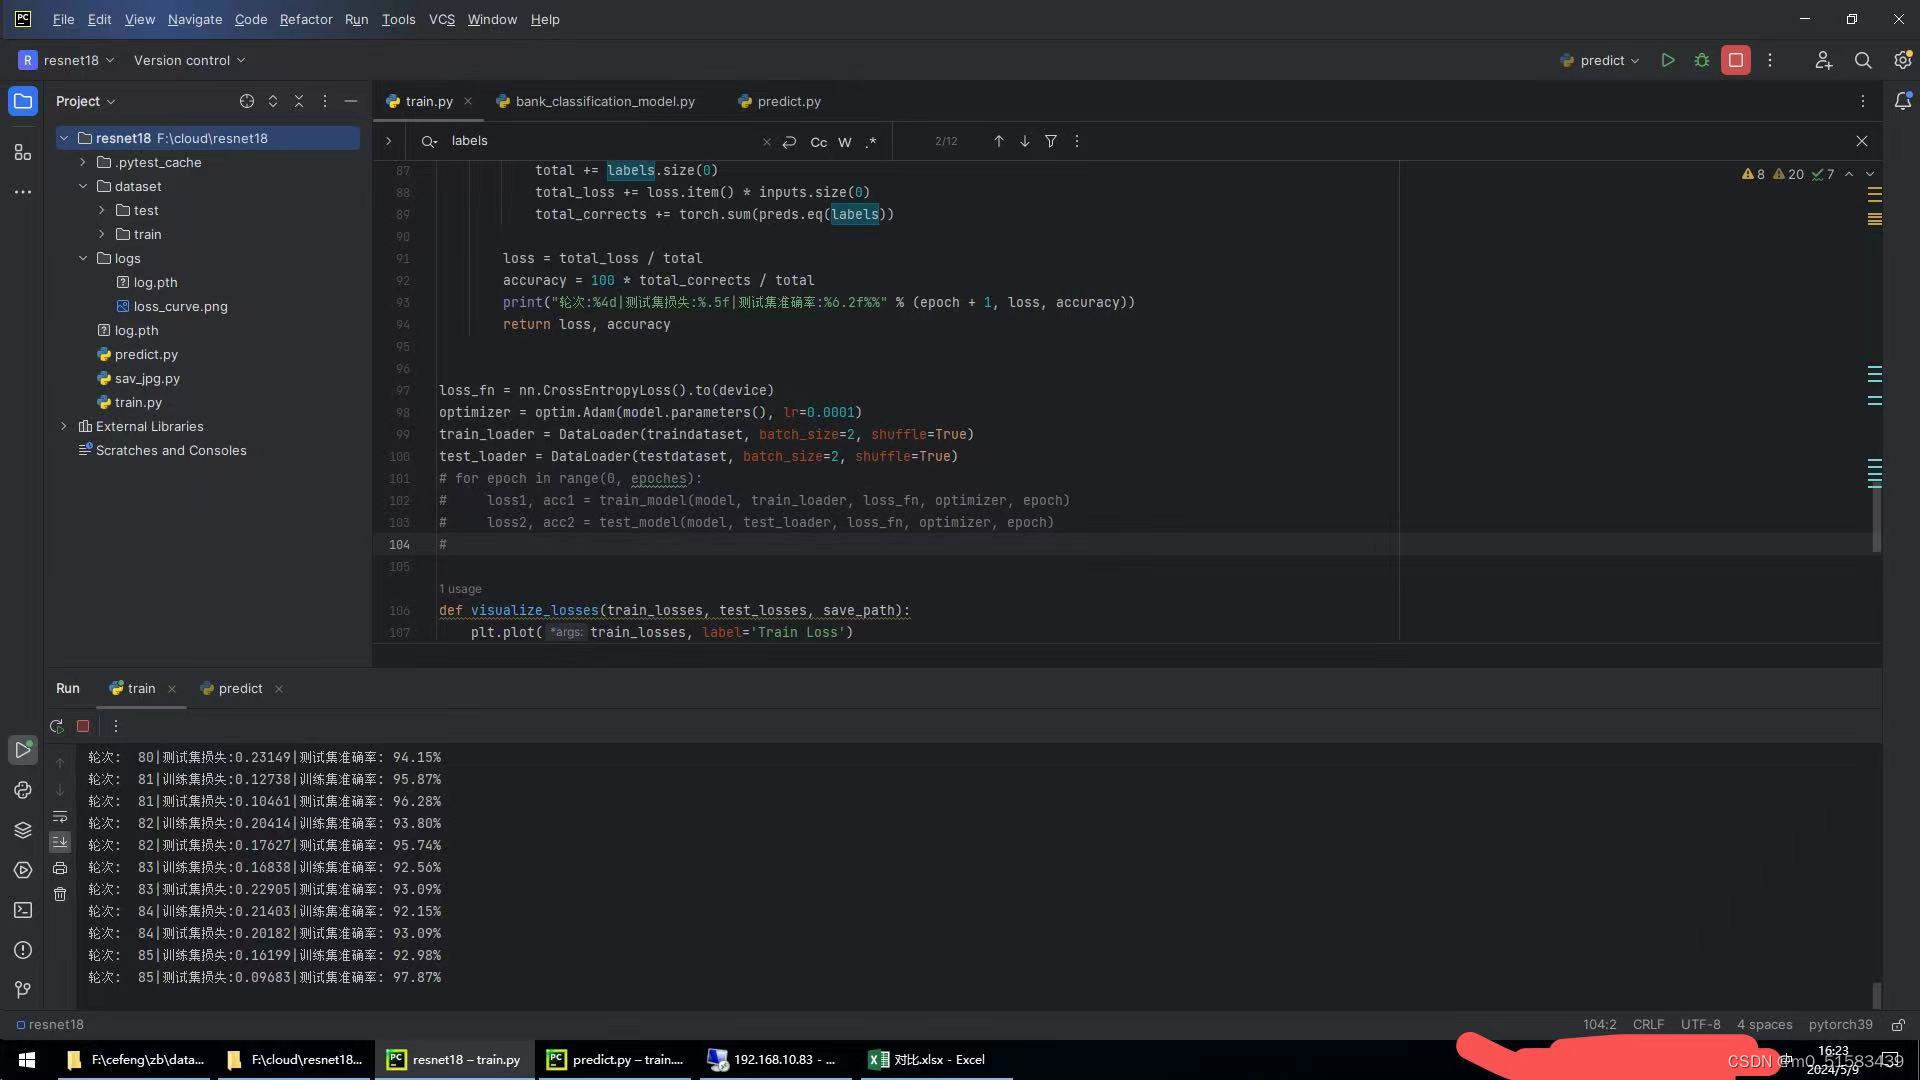Open the Refactor menu

pos(306,19)
